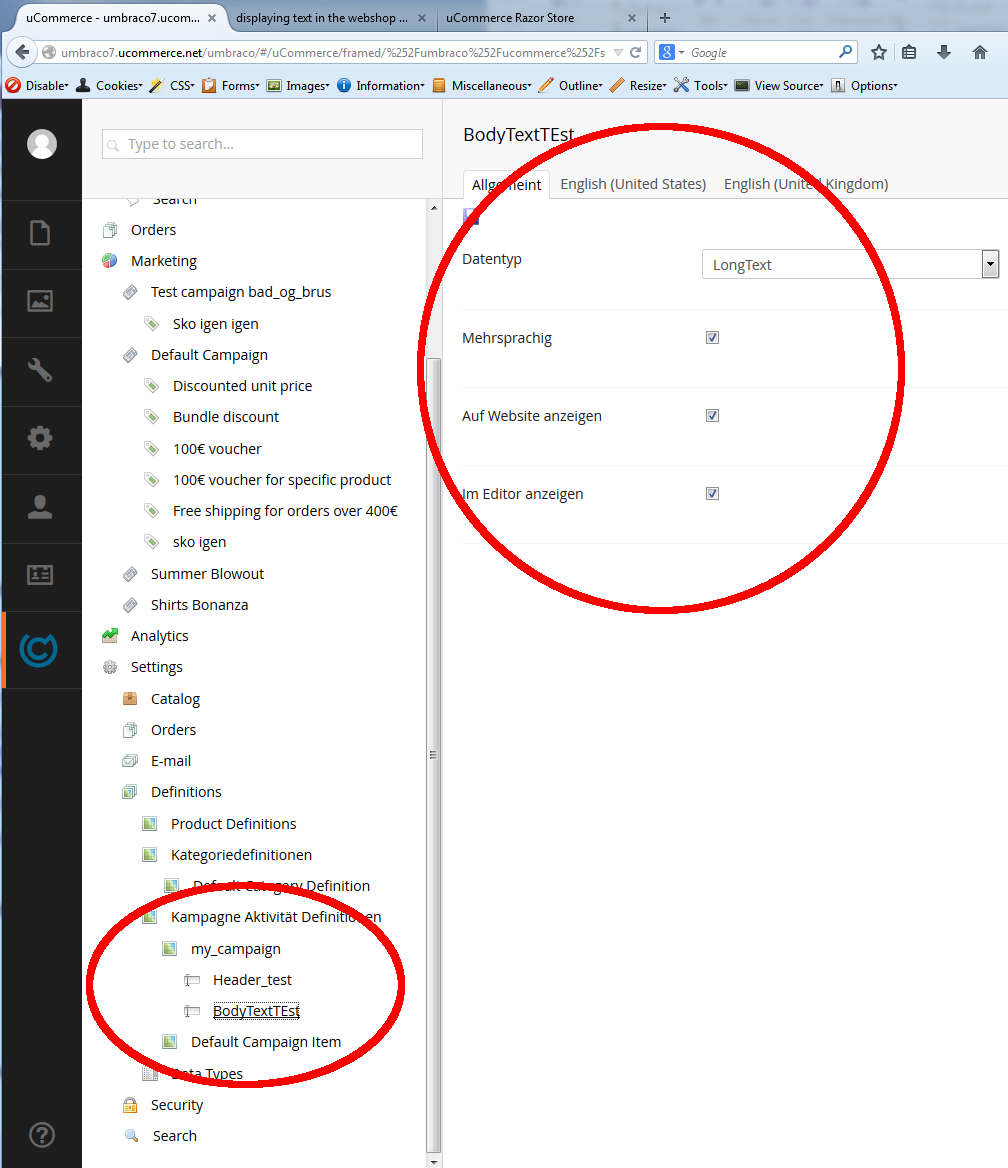Toggle the Im Editor anzeigen checkbox
1008x1168 pixels.
point(712,493)
